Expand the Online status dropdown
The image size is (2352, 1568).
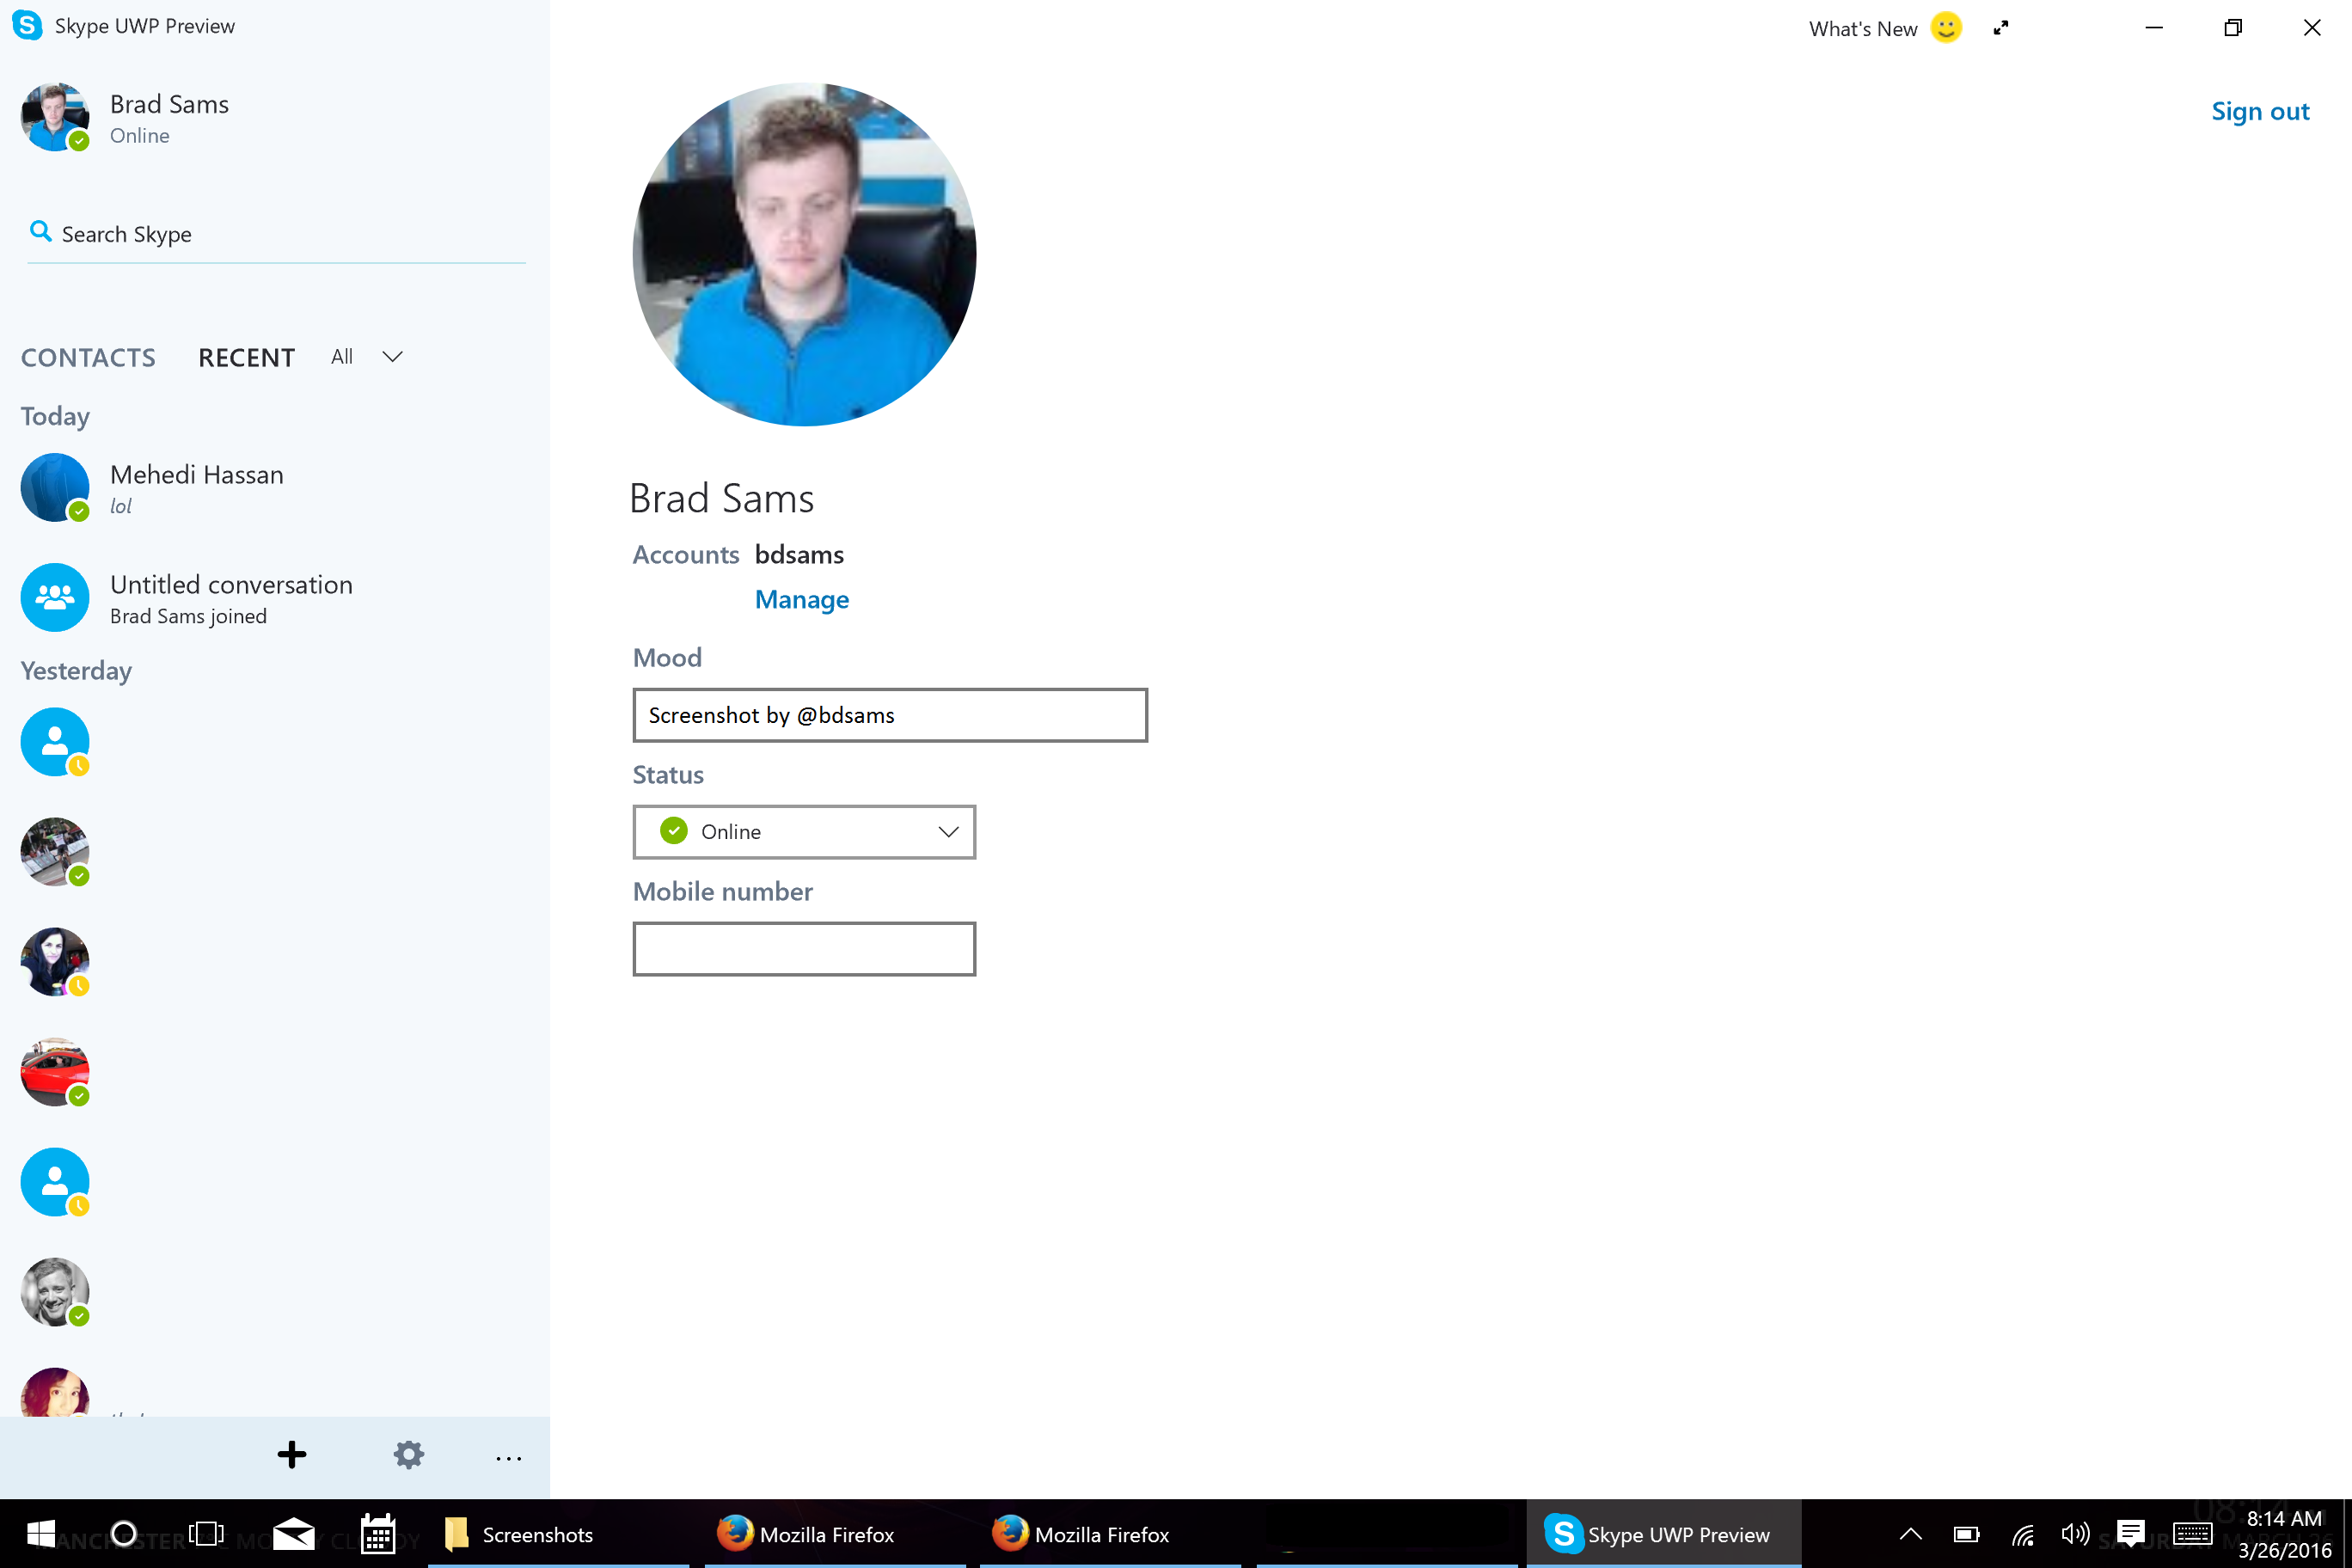947,832
